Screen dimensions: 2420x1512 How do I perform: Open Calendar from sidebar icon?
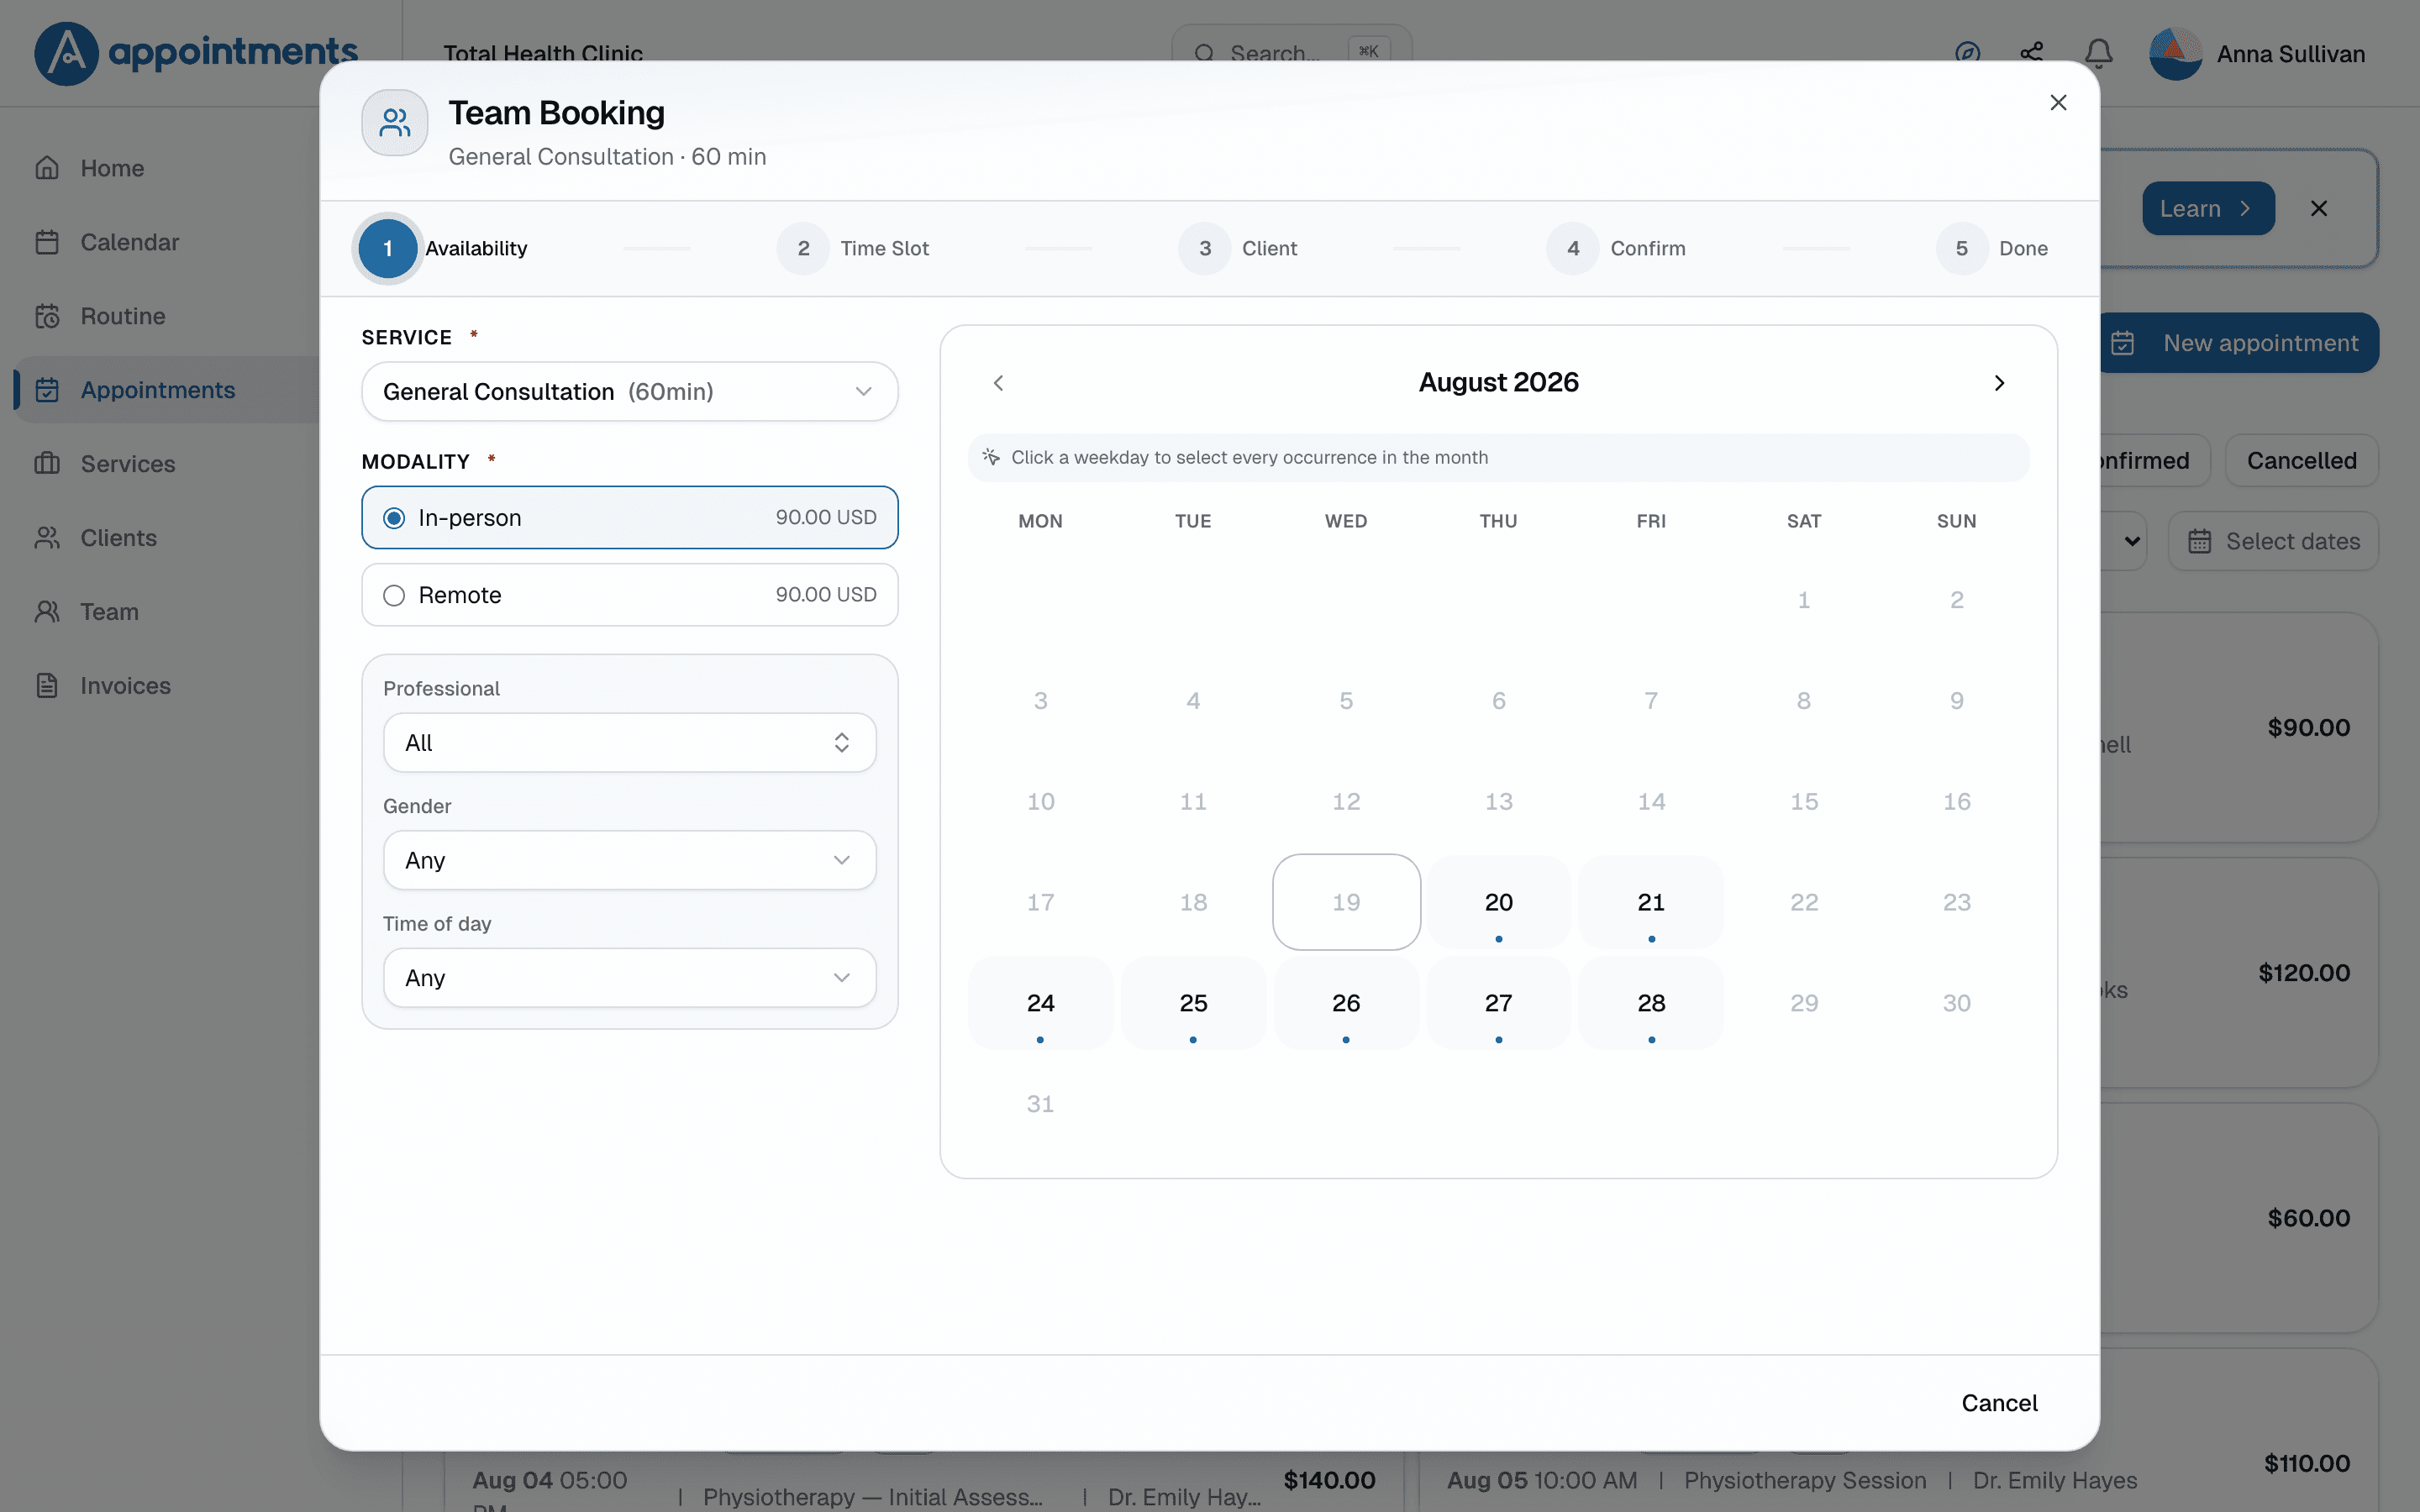point(47,242)
